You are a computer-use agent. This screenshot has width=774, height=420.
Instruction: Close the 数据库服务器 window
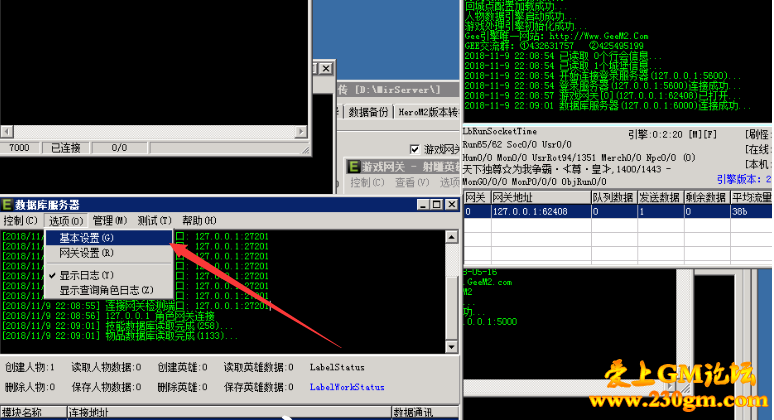(452, 204)
